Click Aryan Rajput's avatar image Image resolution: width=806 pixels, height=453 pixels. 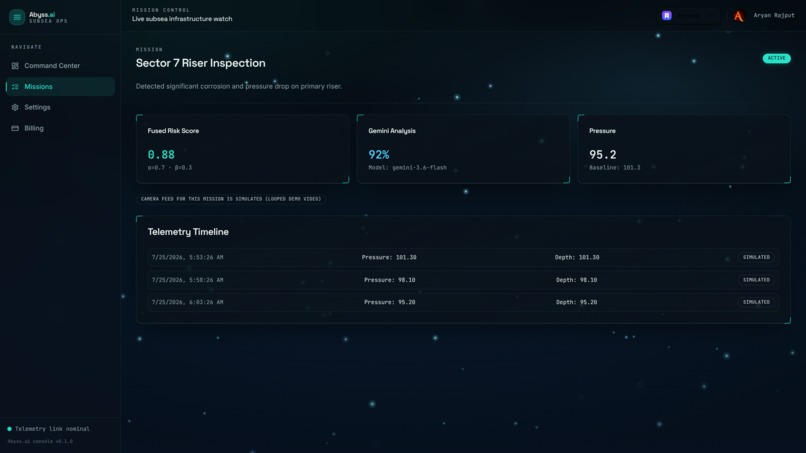[739, 16]
